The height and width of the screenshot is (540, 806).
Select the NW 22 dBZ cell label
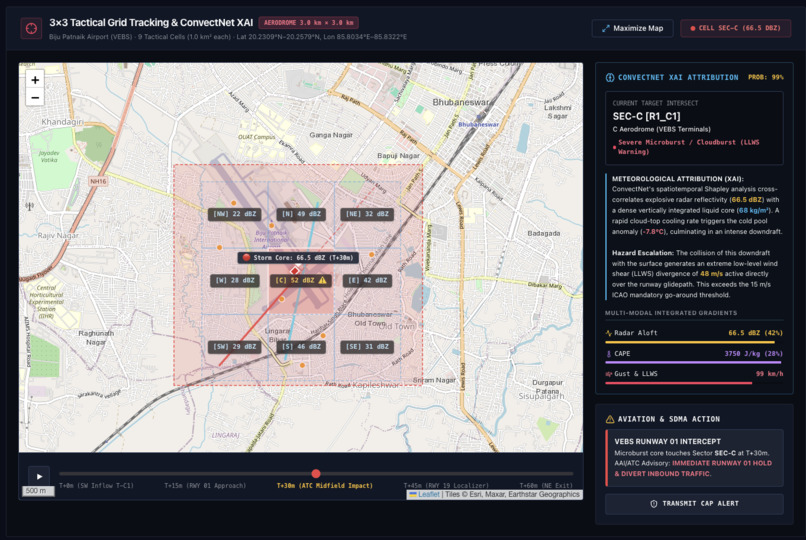pos(234,214)
